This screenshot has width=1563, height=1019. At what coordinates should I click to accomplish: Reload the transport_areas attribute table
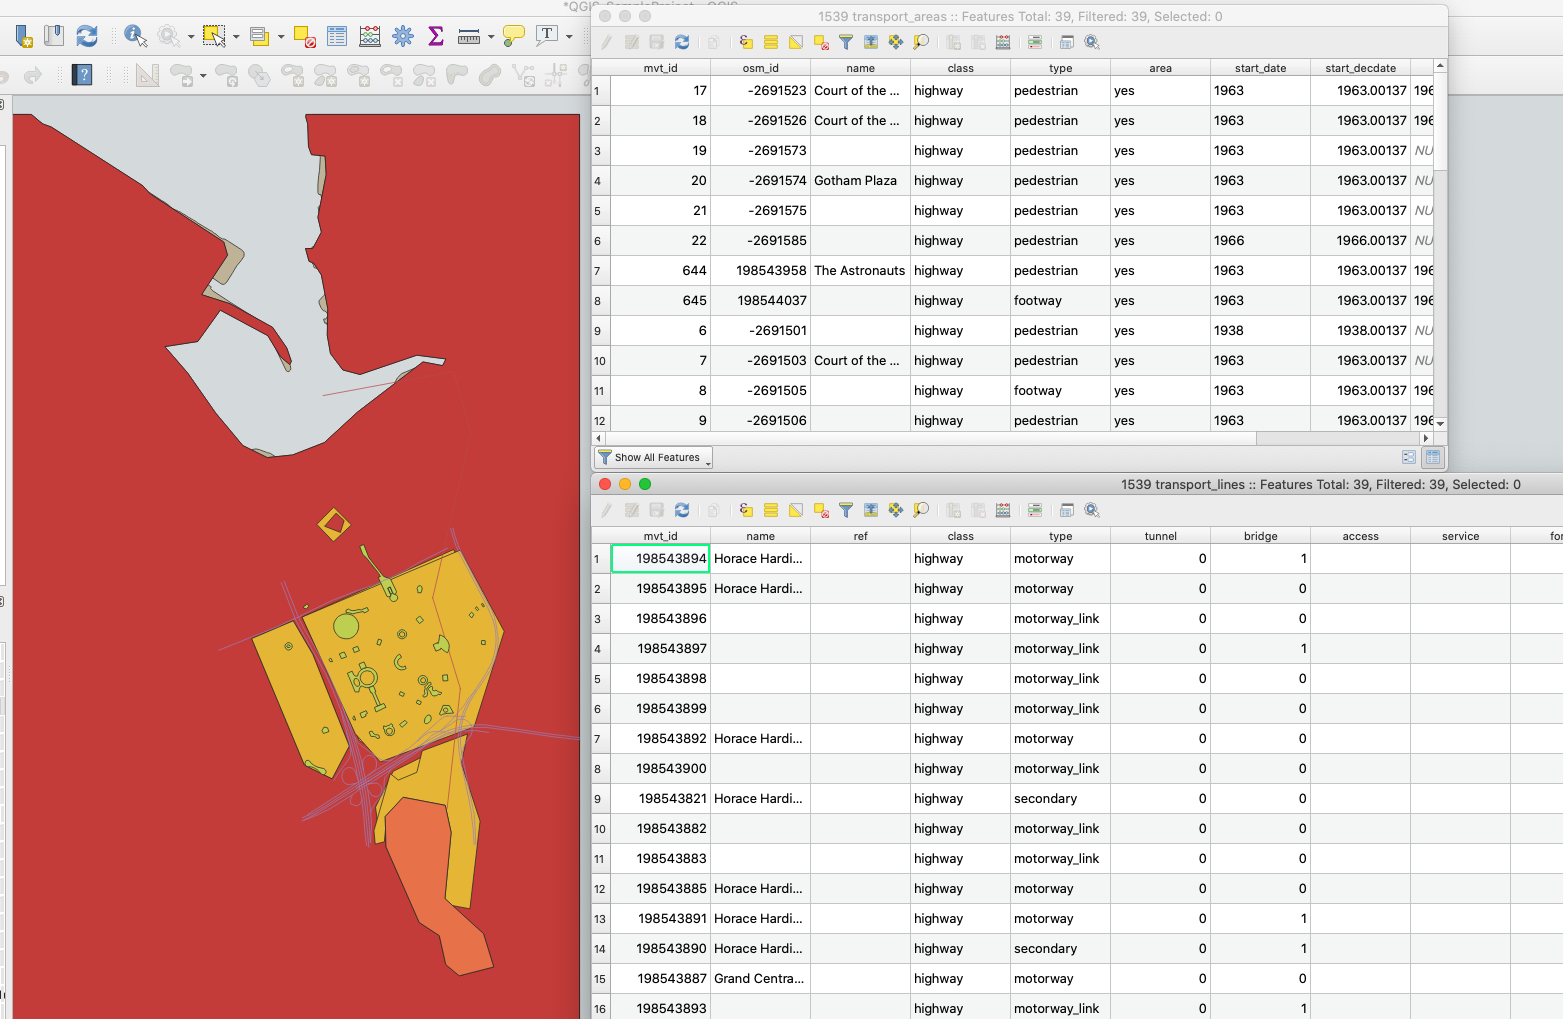click(x=682, y=42)
